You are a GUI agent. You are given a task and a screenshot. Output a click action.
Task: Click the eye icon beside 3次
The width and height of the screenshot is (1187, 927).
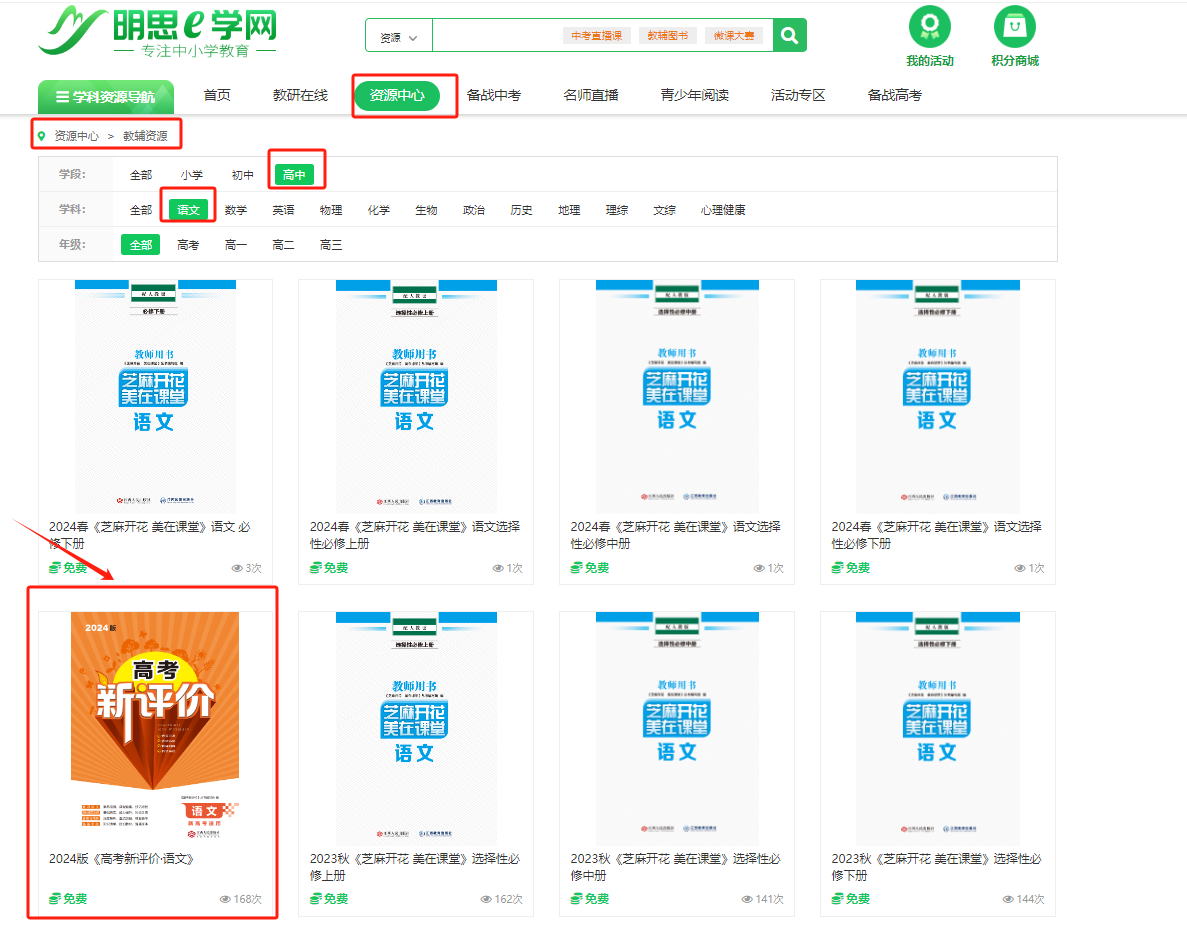[x=237, y=568]
